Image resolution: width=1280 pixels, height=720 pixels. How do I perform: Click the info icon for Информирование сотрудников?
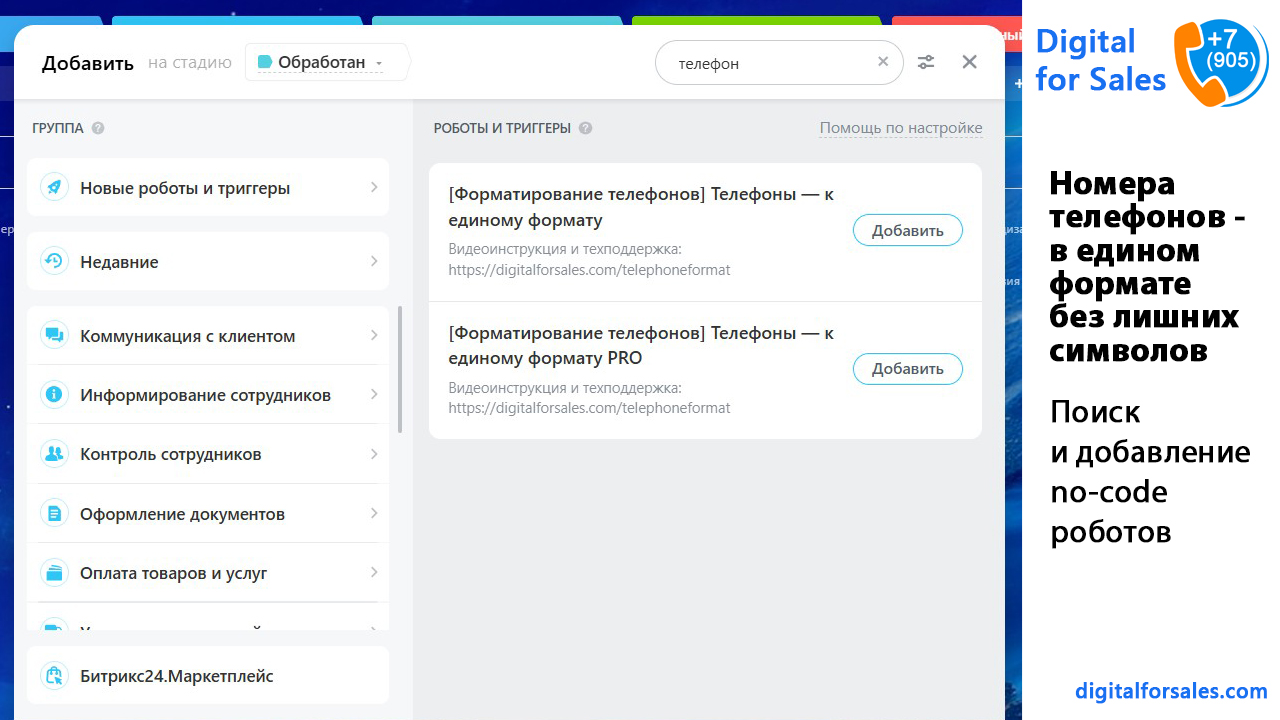click(53, 394)
